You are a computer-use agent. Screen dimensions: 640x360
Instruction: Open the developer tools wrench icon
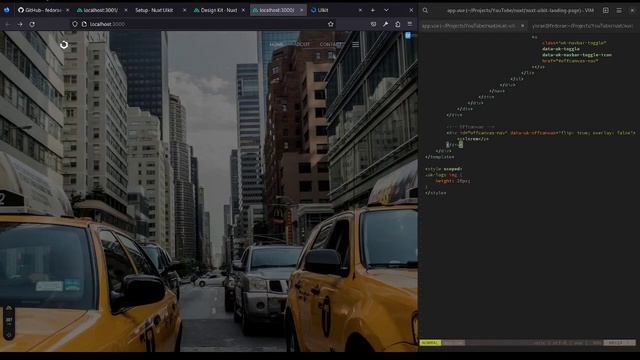[385, 24]
